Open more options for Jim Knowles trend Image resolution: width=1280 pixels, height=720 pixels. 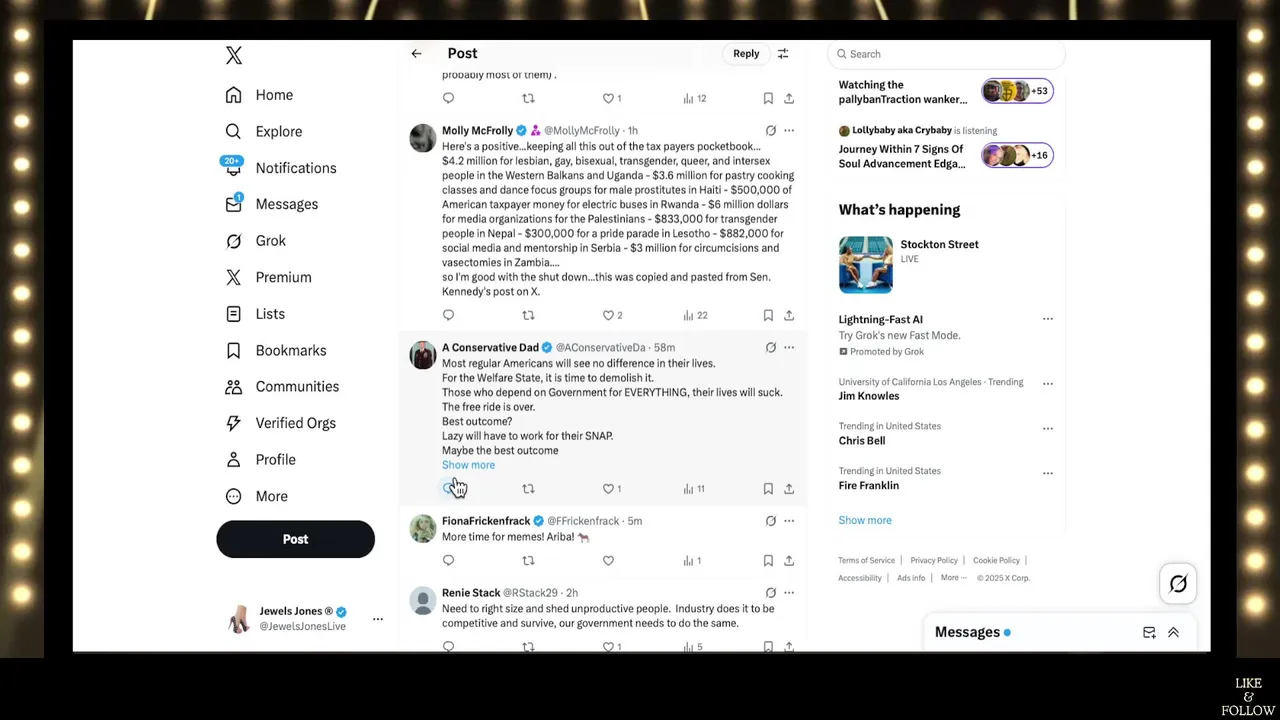1048,383
